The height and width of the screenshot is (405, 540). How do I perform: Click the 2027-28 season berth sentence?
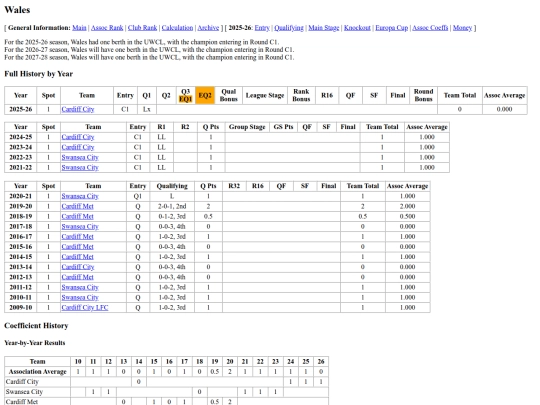(149, 58)
